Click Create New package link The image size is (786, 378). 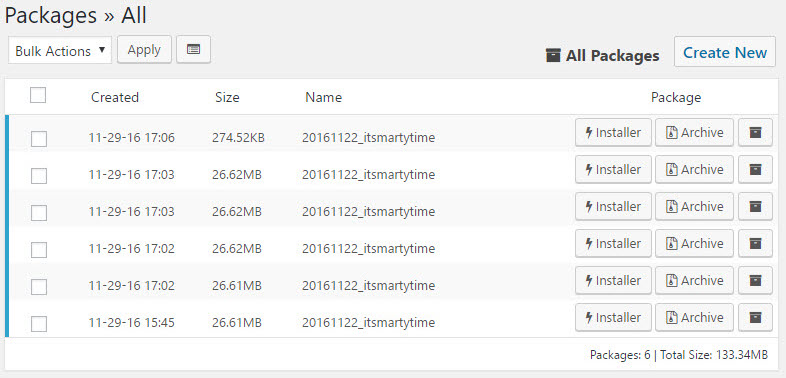tap(725, 52)
